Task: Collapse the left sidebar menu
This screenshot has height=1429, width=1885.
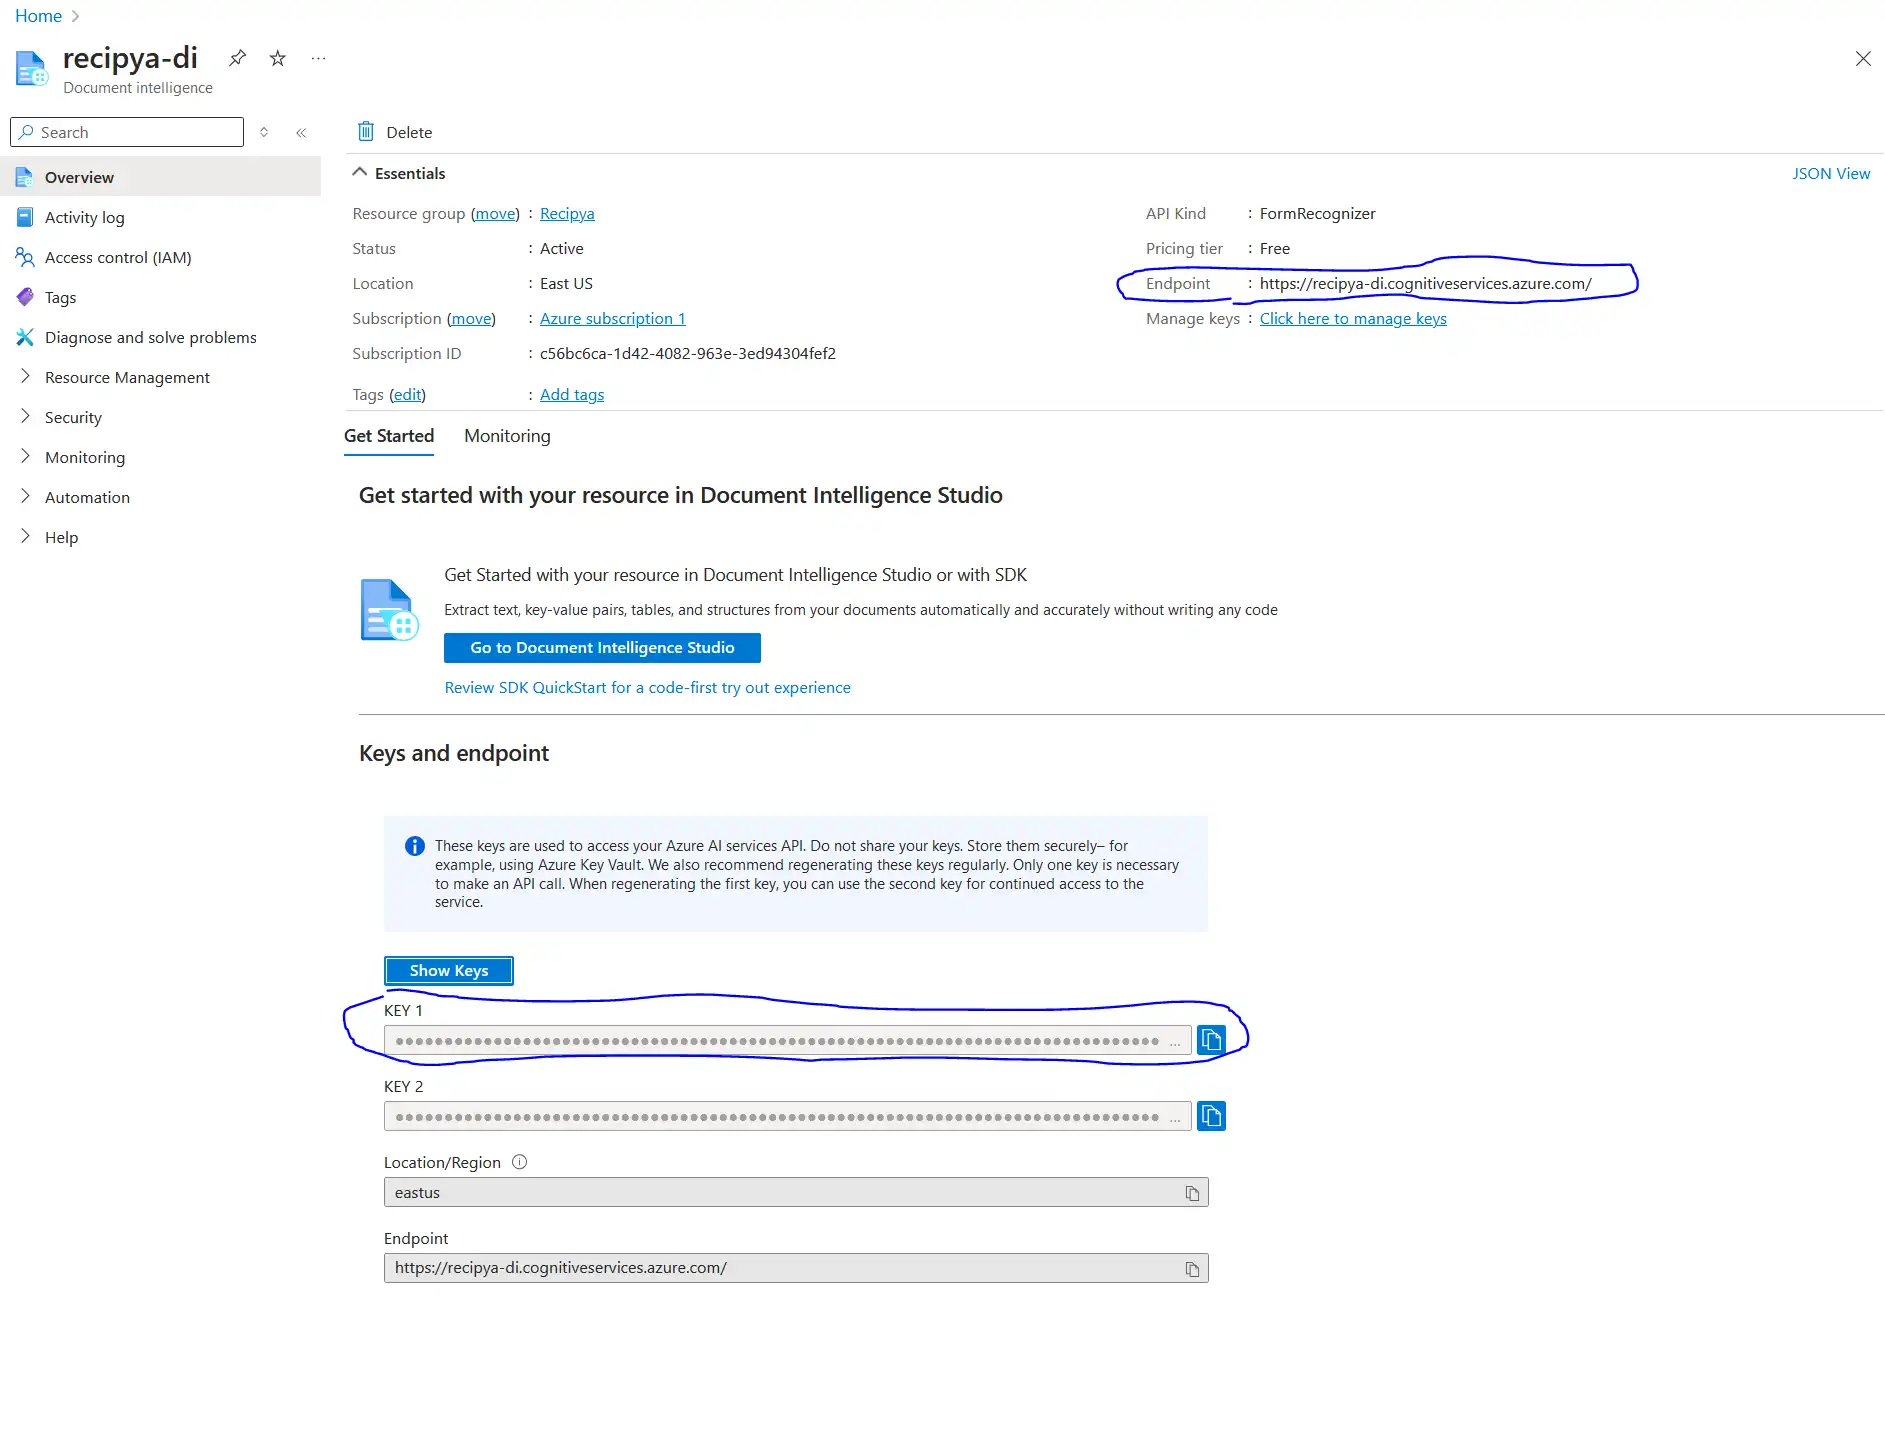Action: 301,132
